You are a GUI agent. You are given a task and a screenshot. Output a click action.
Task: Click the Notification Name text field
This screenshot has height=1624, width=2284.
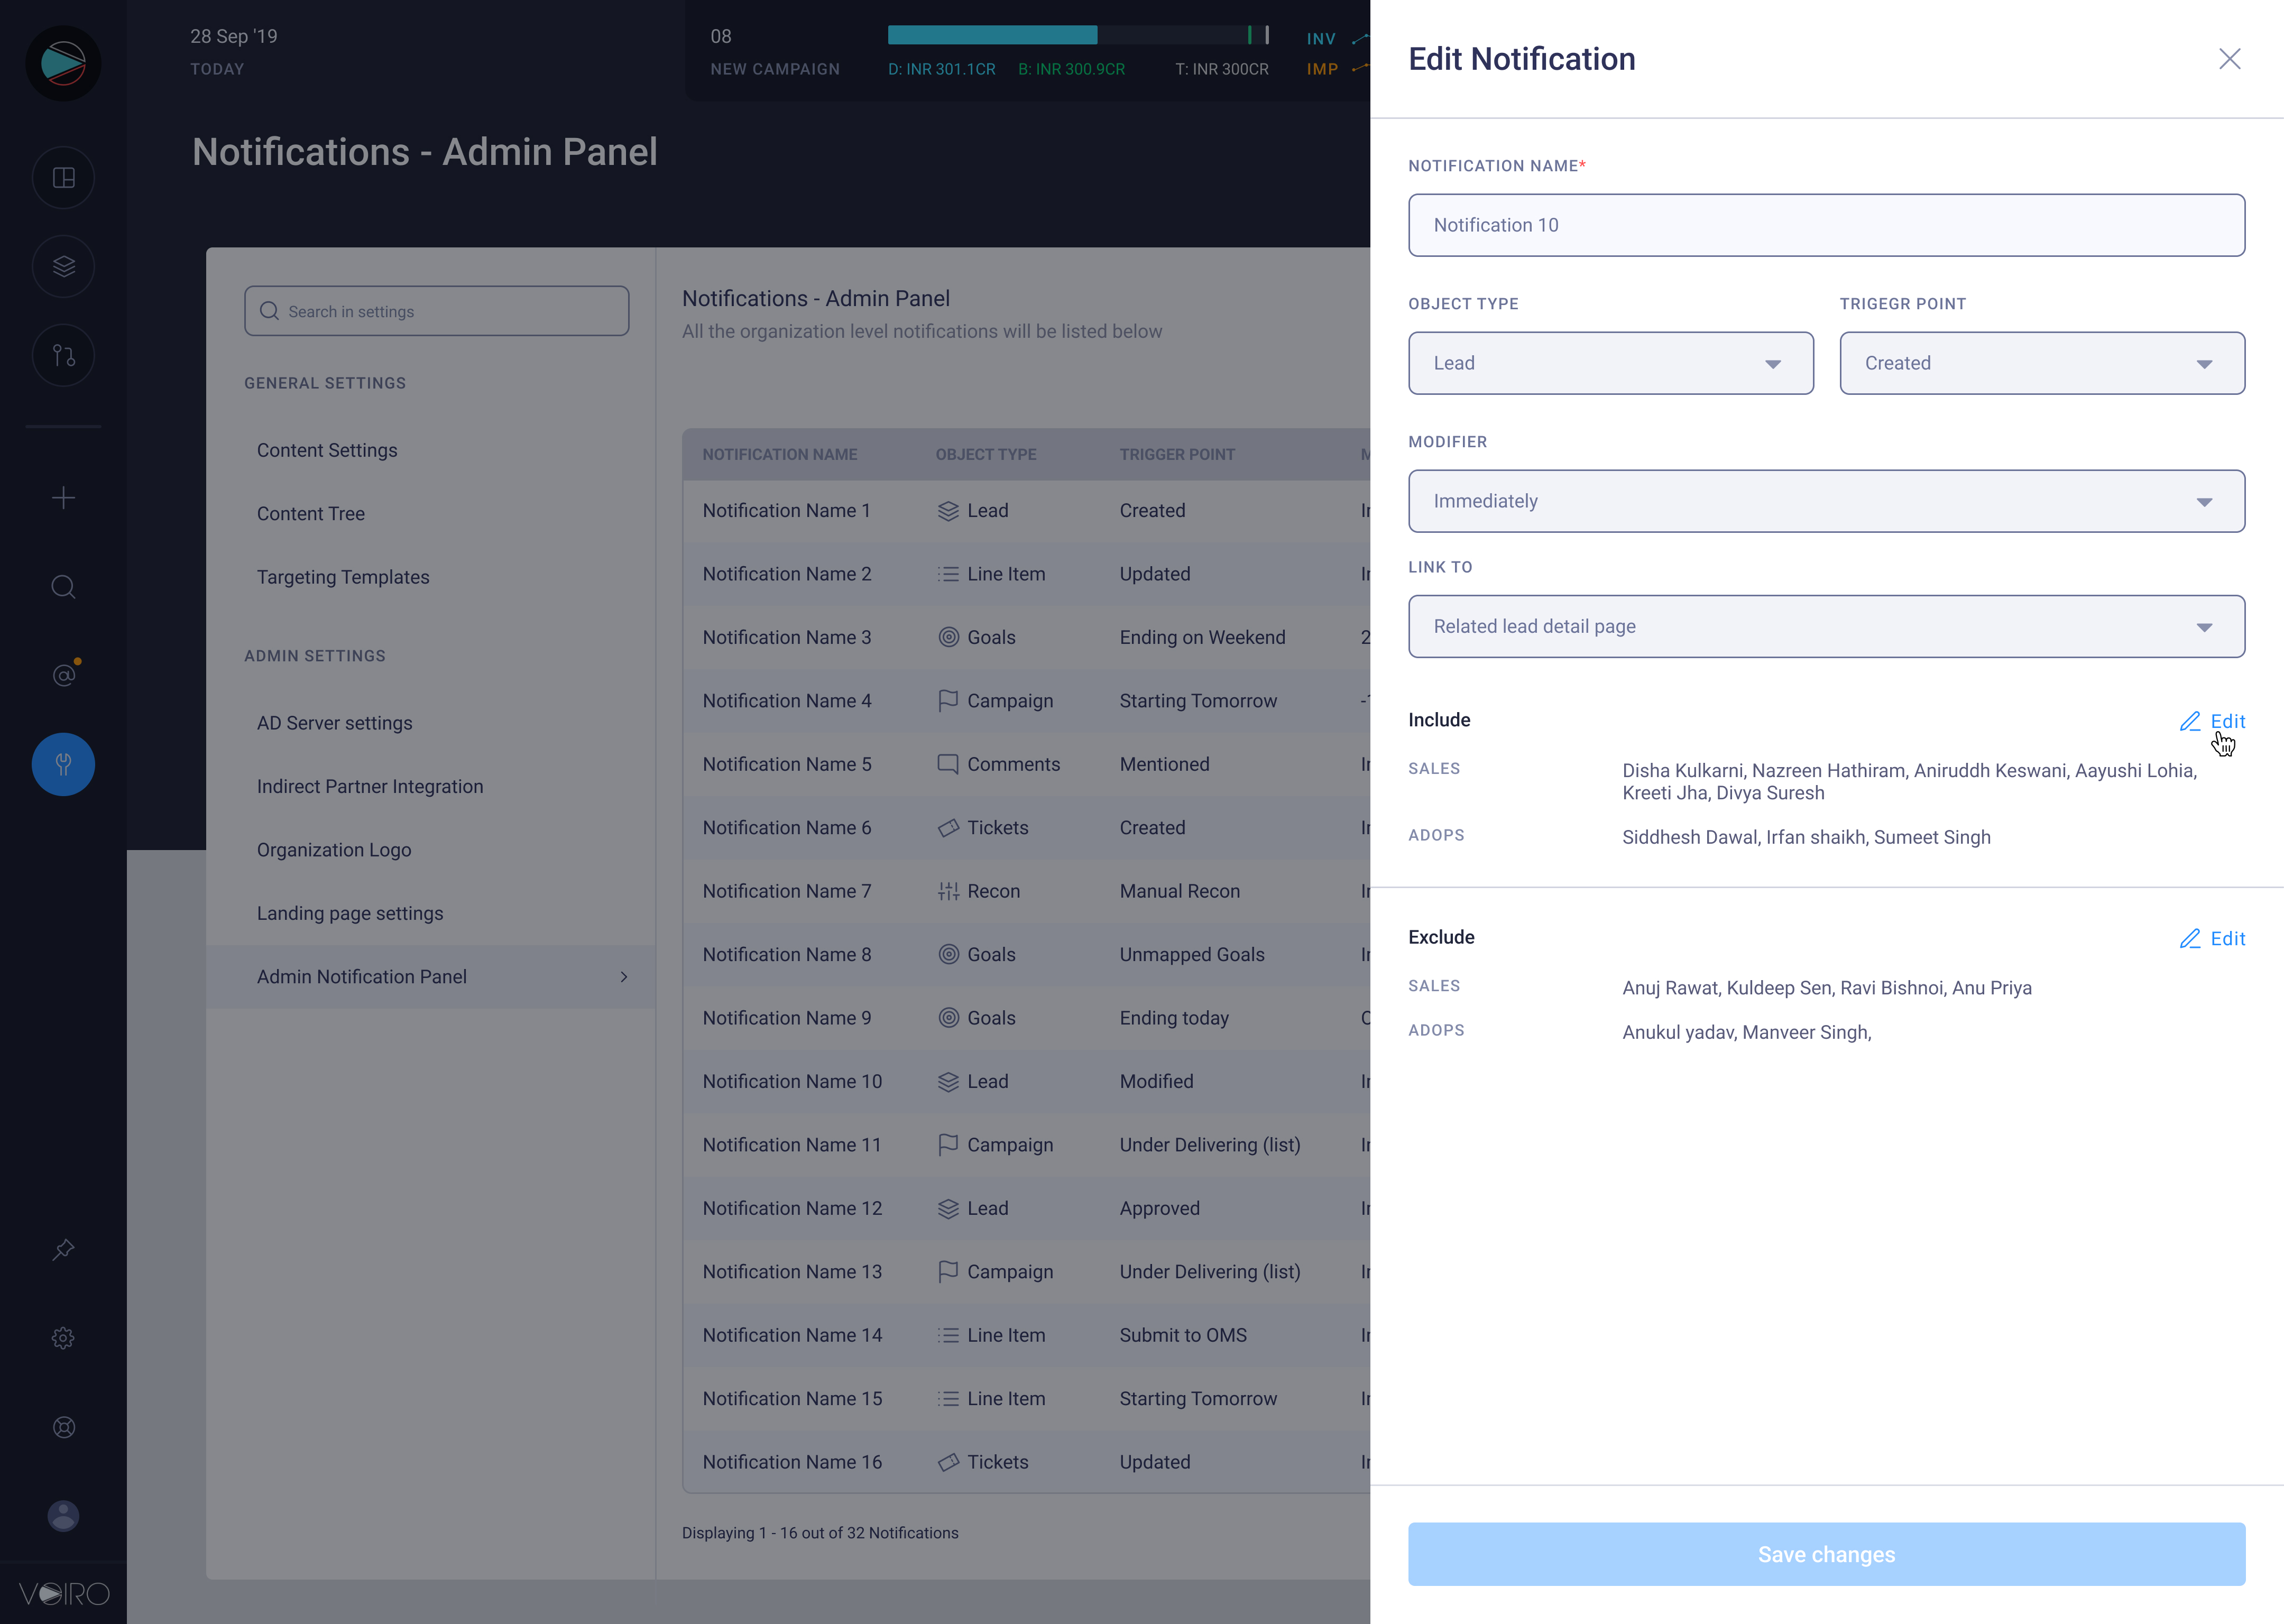click(x=1825, y=225)
